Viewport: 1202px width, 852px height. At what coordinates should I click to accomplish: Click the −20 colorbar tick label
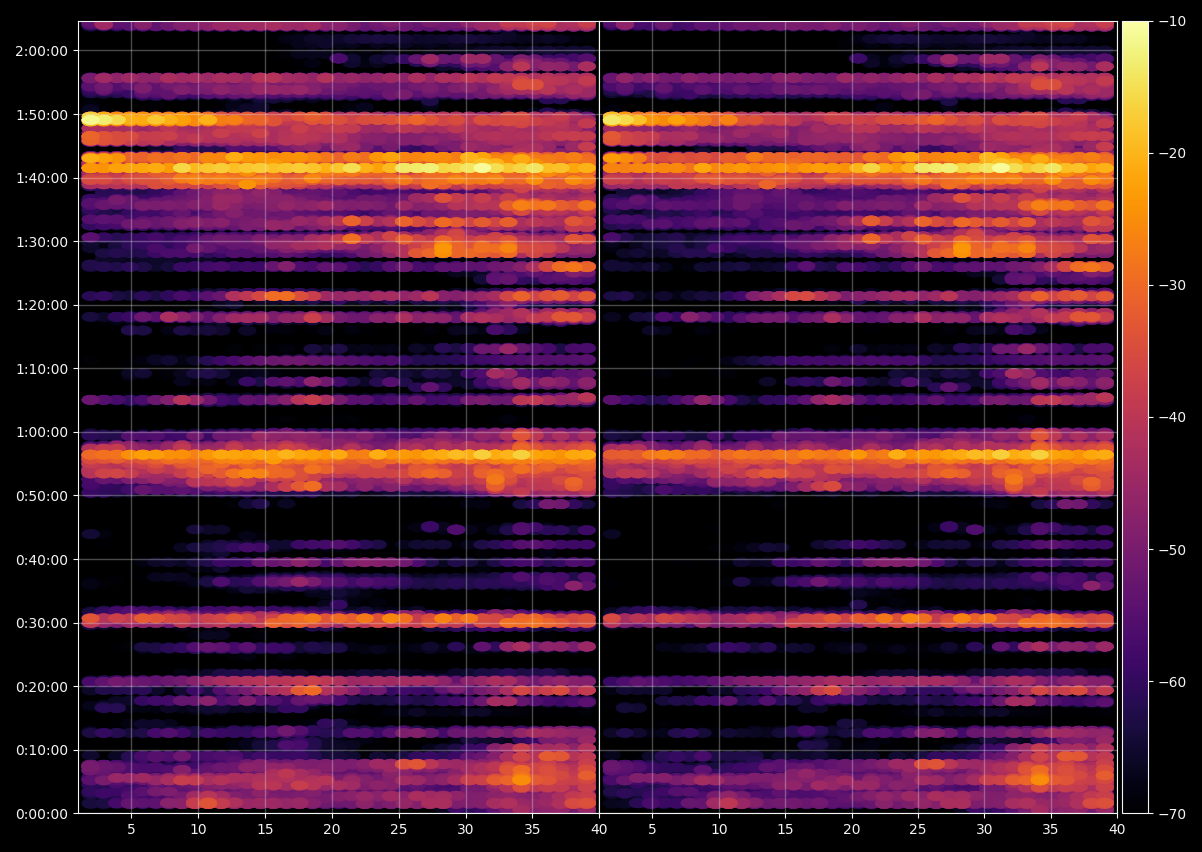[x=1171, y=153]
